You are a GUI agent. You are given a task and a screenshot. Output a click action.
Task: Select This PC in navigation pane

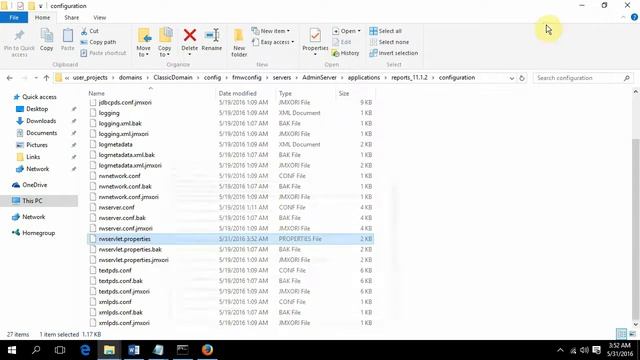click(32, 201)
